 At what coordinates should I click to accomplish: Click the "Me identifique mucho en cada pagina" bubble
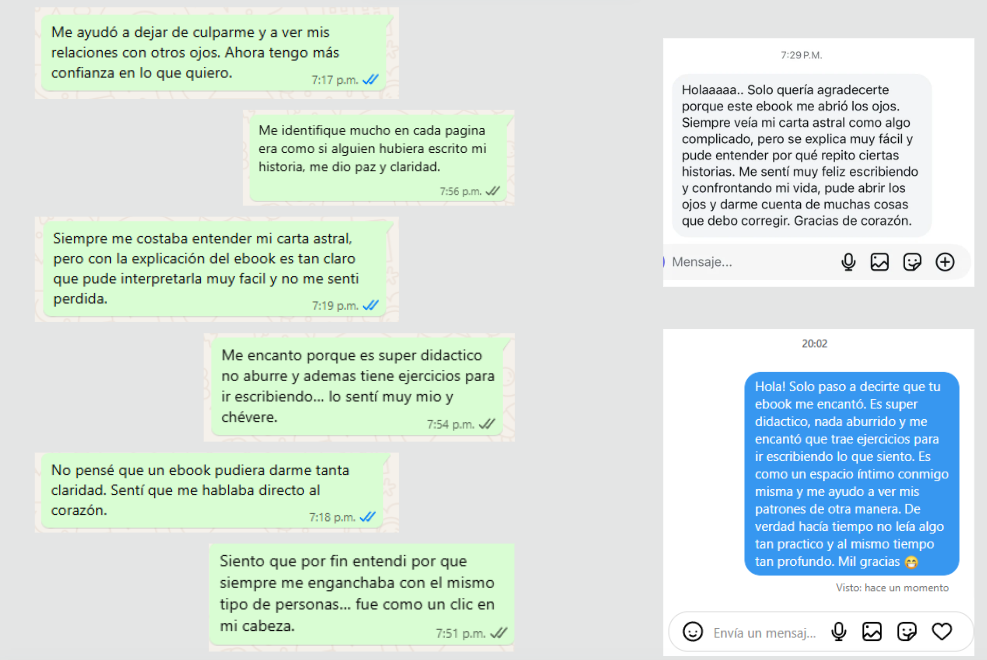click(379, 158)
